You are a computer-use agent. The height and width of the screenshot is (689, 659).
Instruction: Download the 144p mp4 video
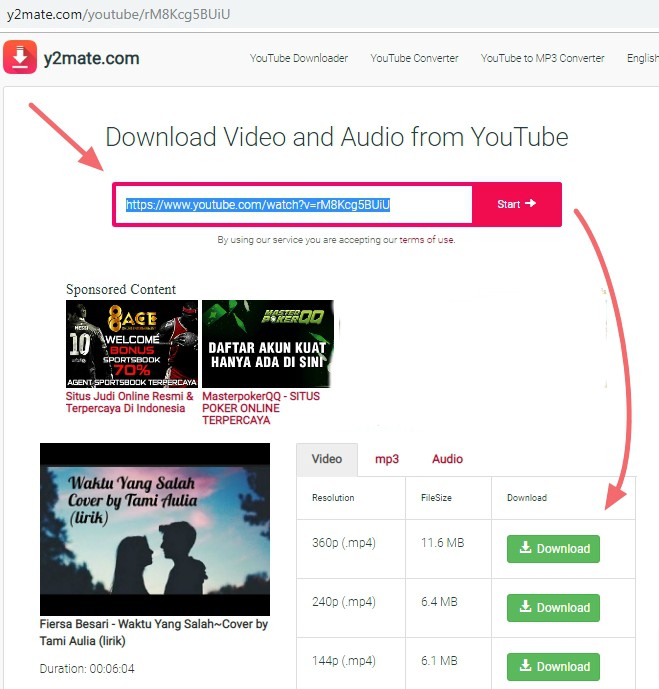coord(553,667)
